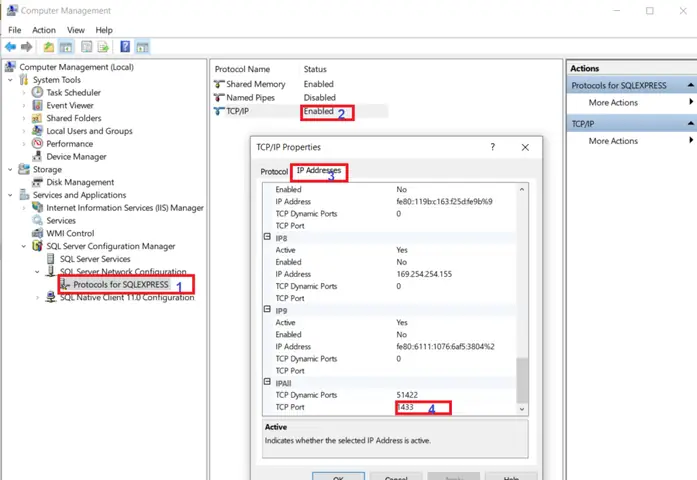Viewport: 697px width, 480px height.
Task: Click the Protocol Name column header
Action: point(242,69)
